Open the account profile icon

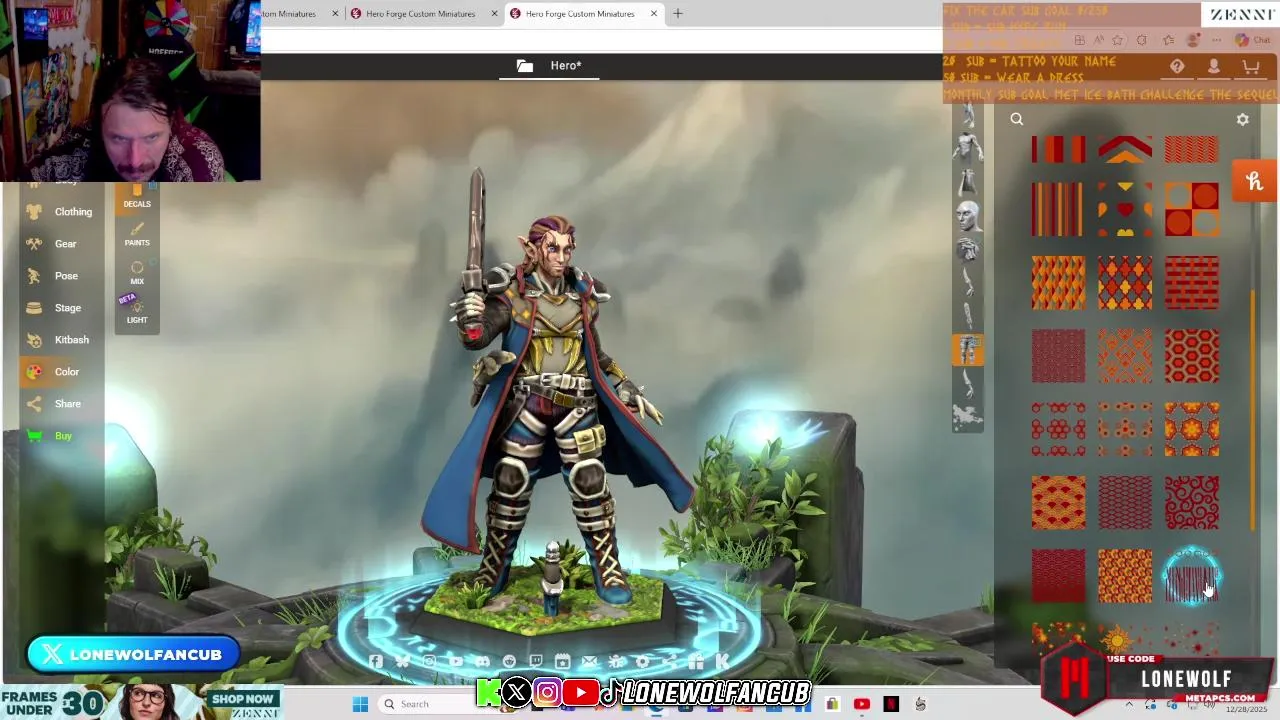1214,66
